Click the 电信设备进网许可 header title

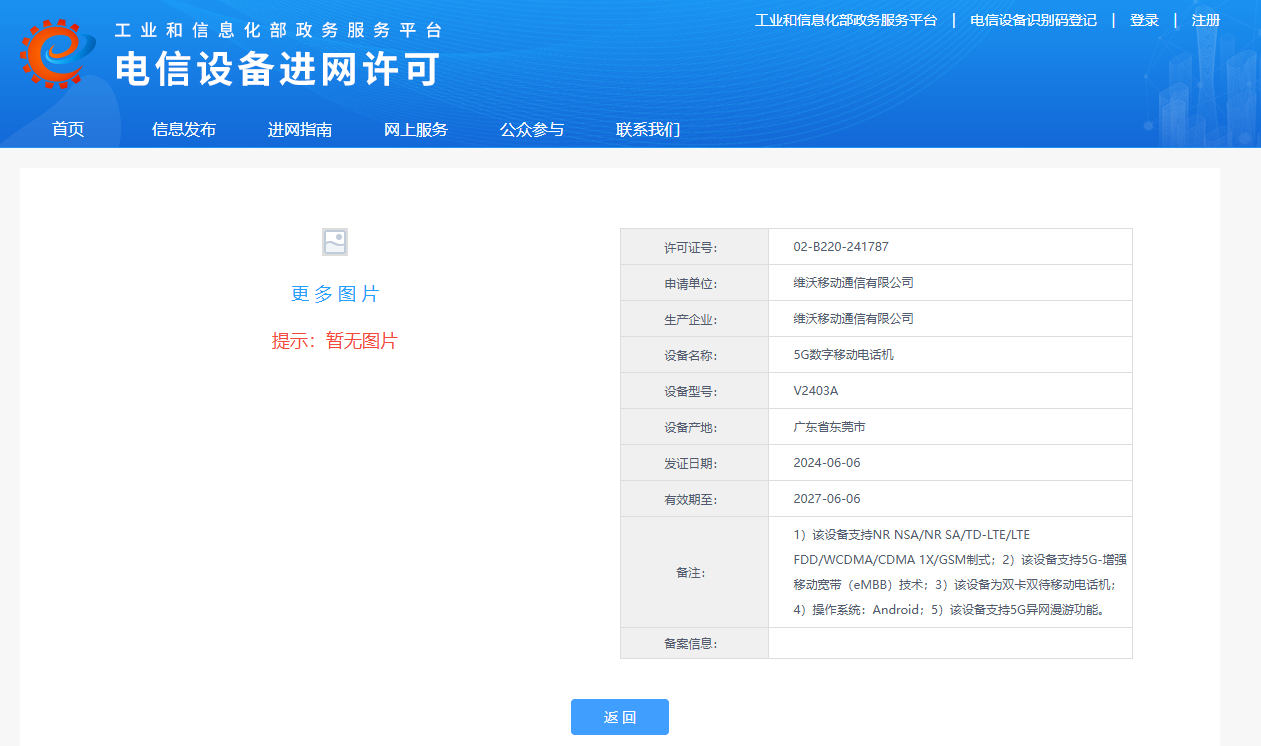point(278,69)
